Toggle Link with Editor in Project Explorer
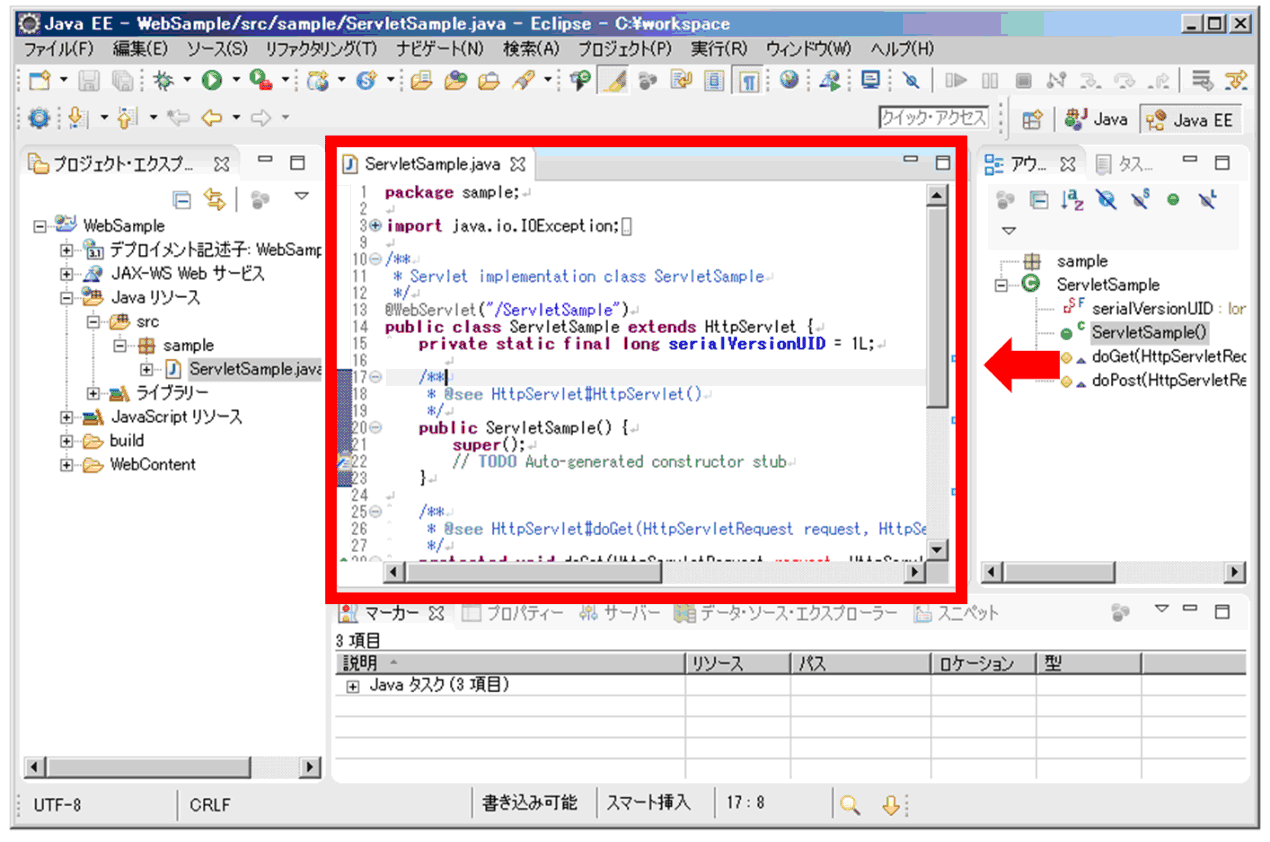Screen dimensions: 1270x842 coord(214,200)
